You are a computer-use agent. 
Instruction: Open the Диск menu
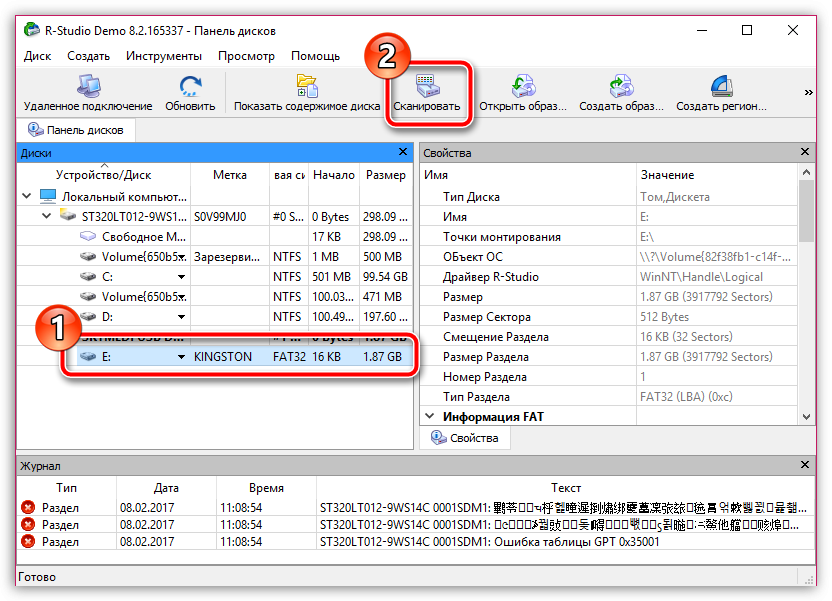click(x=37, y=56)
